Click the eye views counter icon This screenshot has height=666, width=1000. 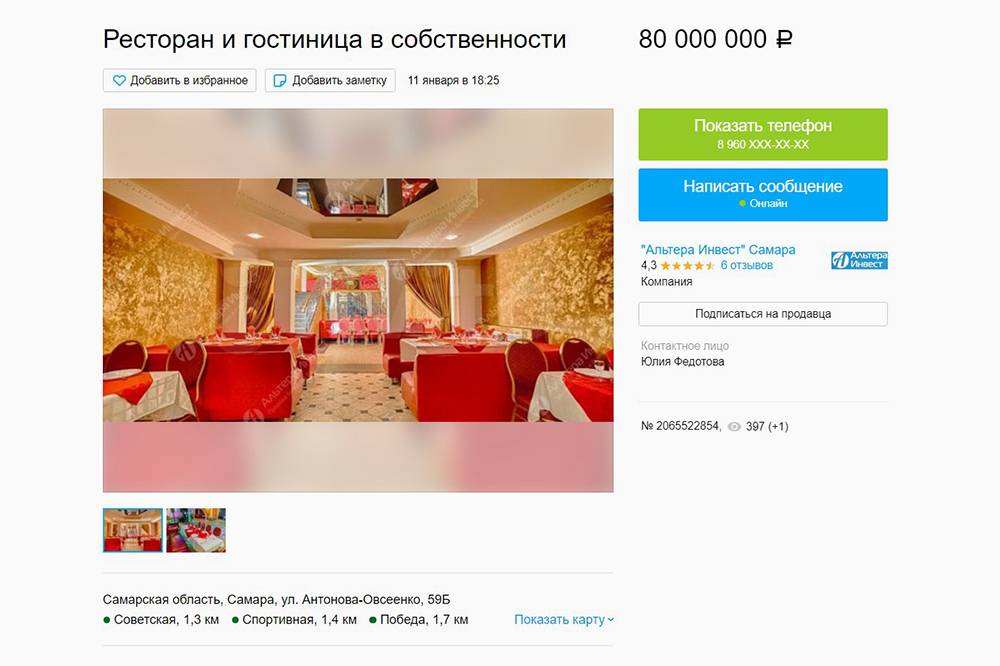pyautogui.click(x=734, y=427)
